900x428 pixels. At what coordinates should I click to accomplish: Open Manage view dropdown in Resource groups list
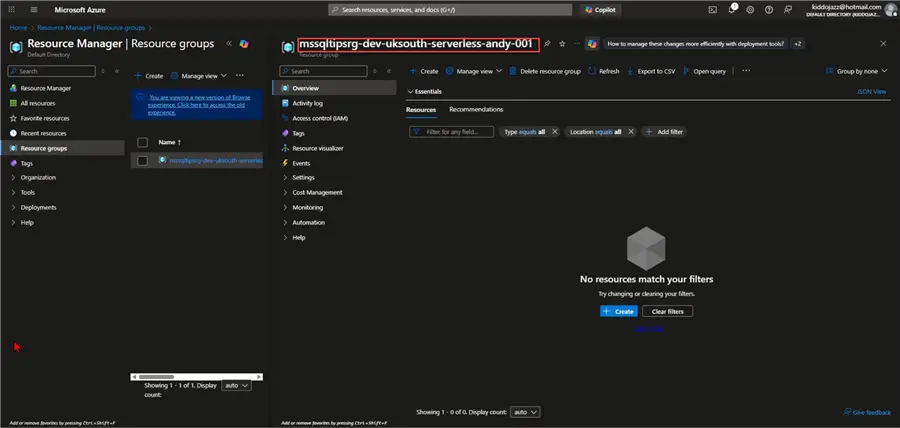tap(199, 76)
